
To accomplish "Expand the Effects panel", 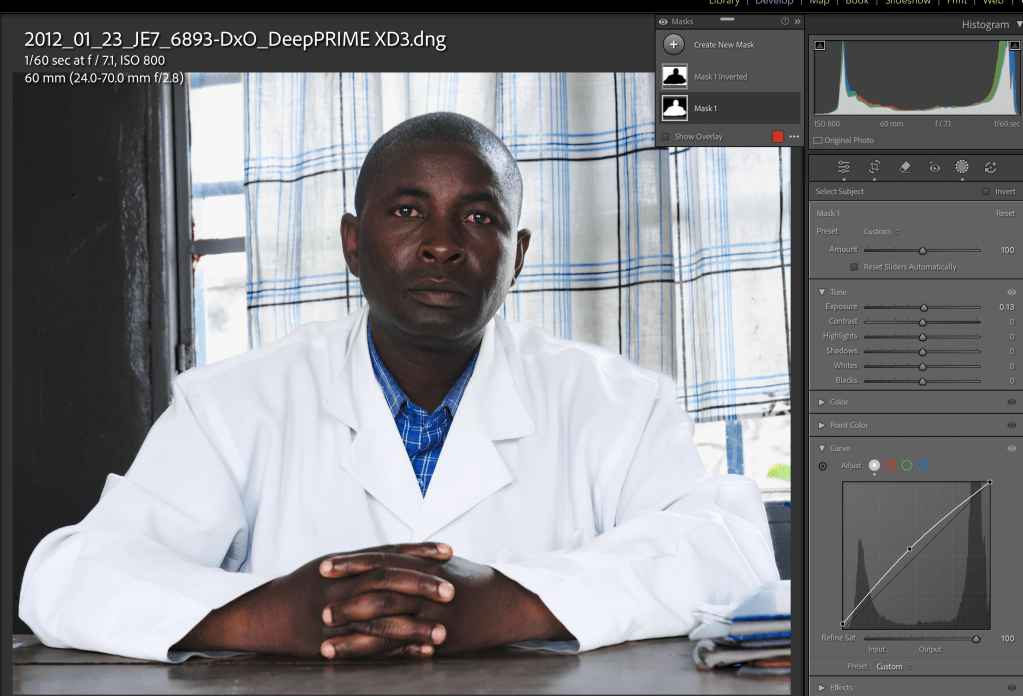I will pyautogui.click(x=821, y=687).
